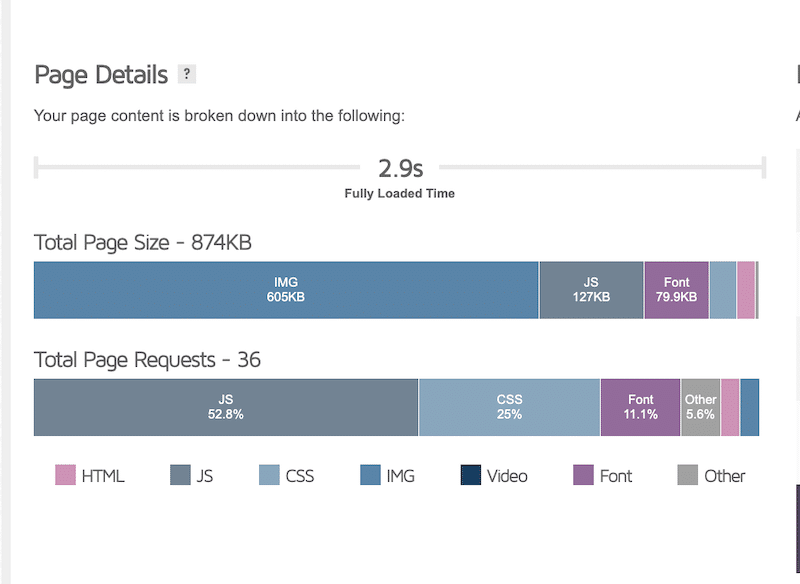The width and height of the screenshot is (800, 584).
Task: Click pink HTML segment in page size bar
Action: click(x=746, y=290)
